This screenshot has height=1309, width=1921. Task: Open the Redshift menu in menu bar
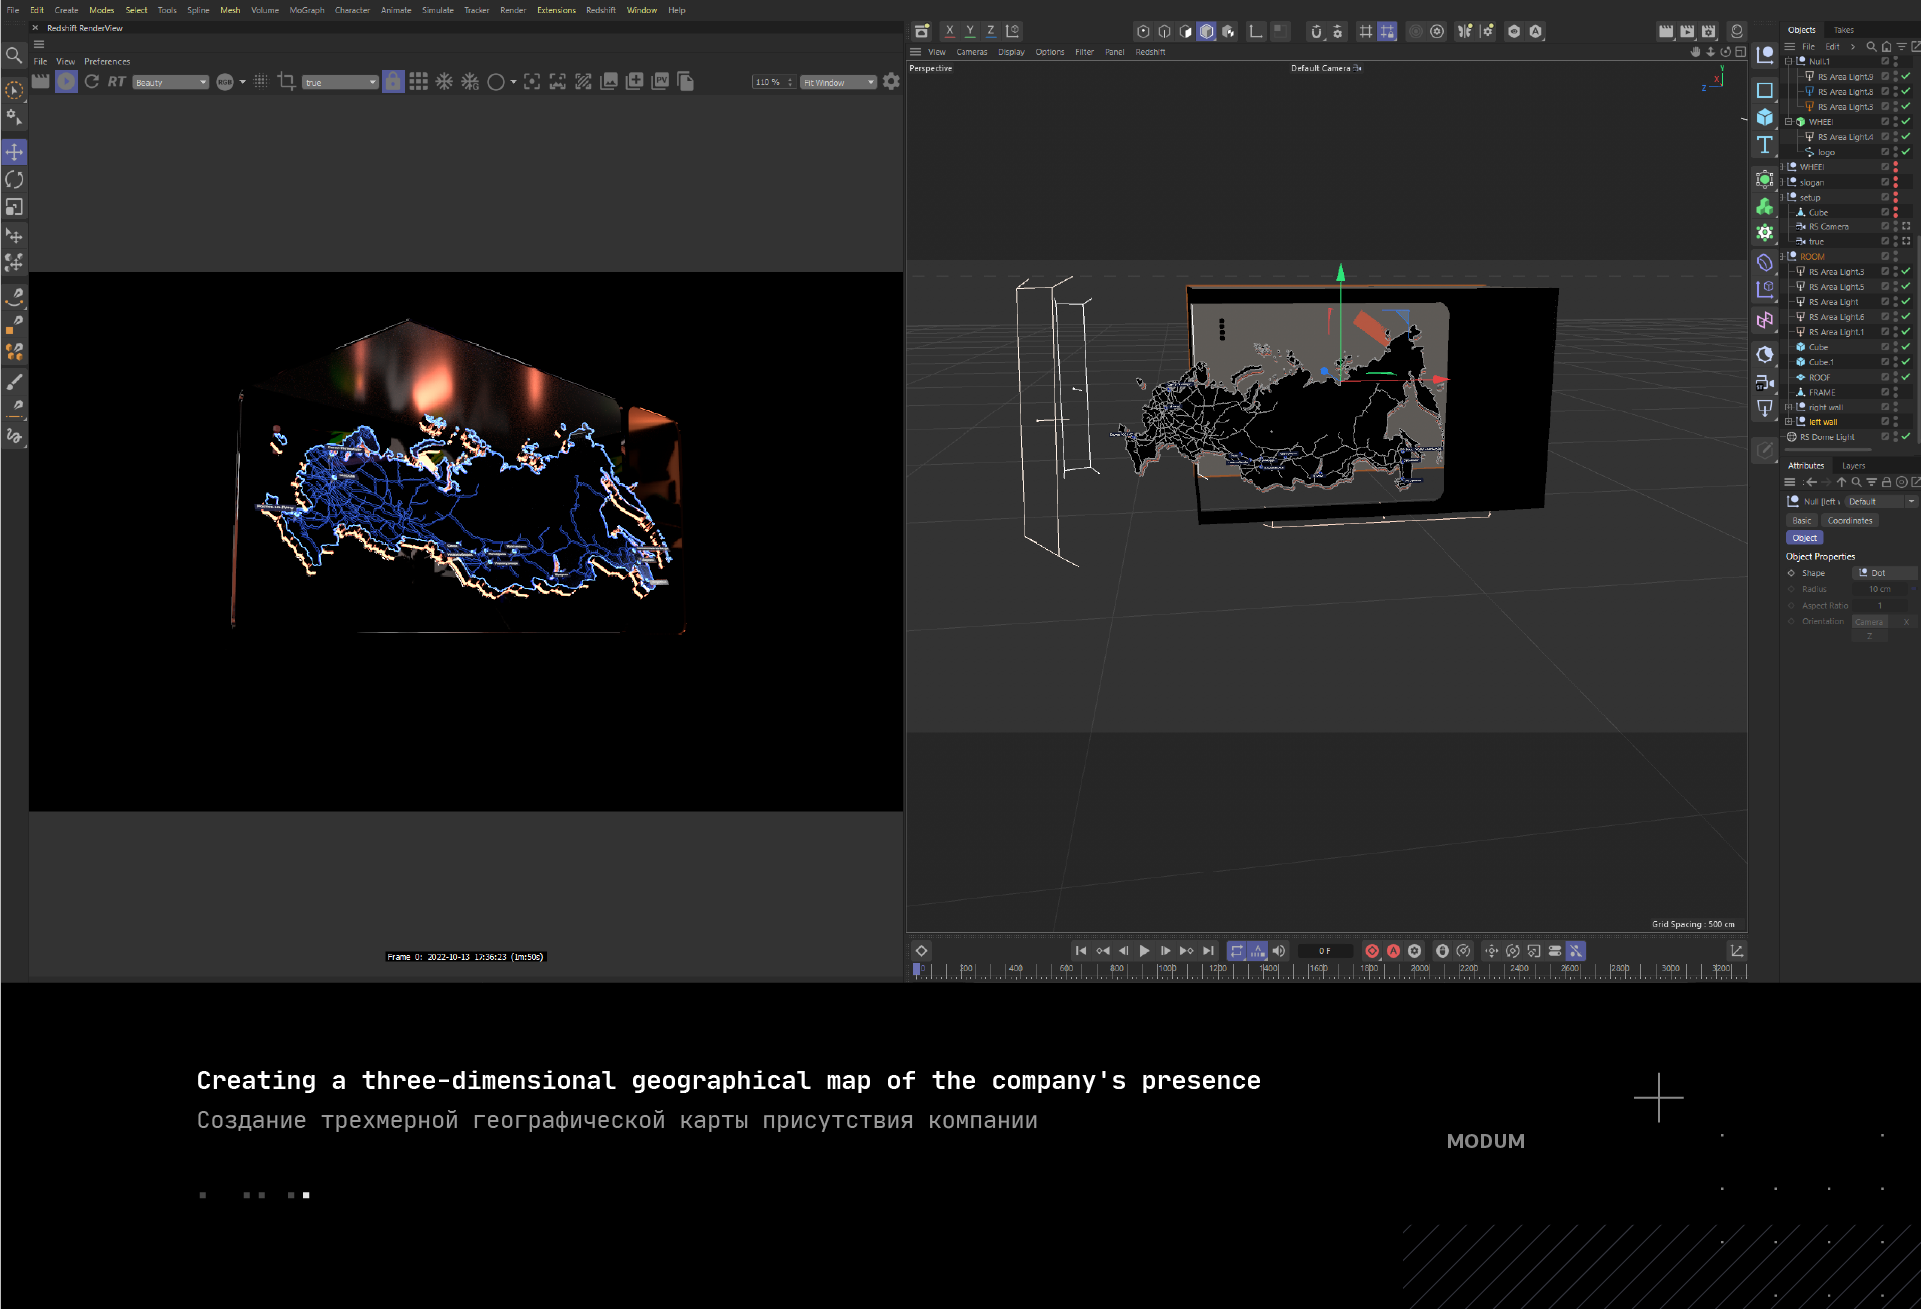600,10
